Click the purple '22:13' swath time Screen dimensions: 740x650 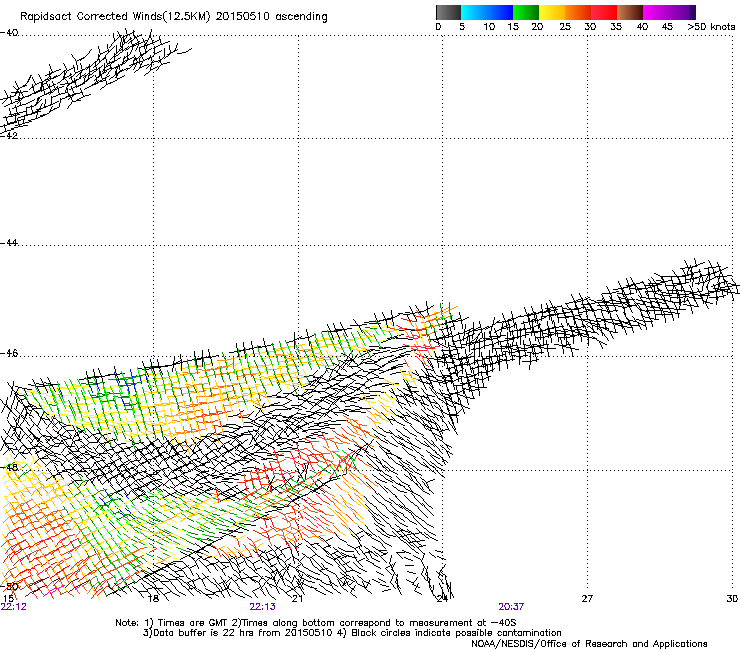tap(262, 607)
